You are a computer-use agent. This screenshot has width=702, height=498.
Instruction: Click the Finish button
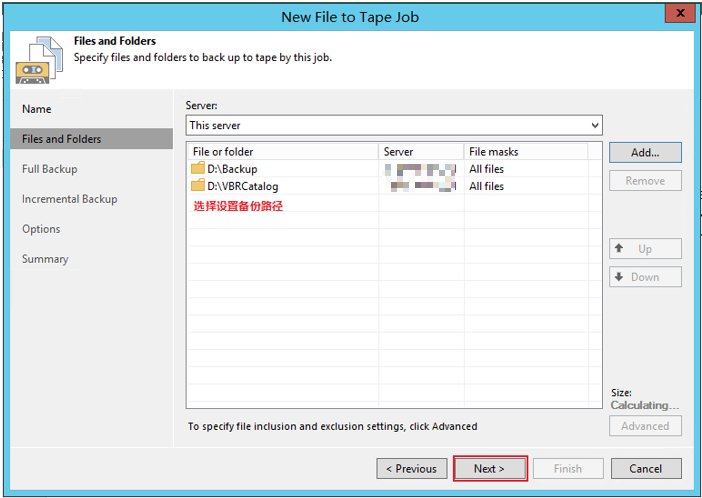[568, 468]
